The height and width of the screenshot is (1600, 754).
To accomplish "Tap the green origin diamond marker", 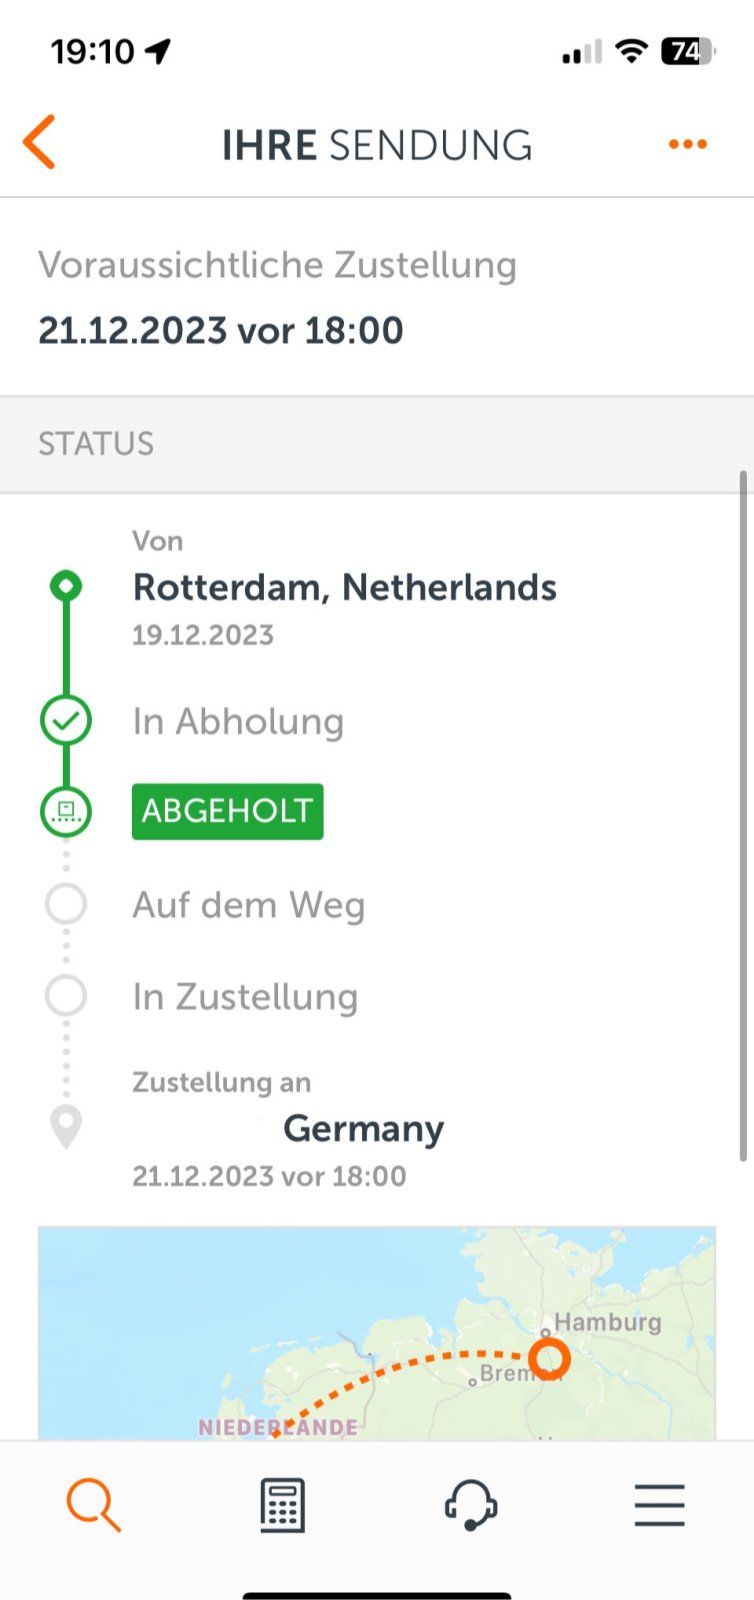I will 66,586.
